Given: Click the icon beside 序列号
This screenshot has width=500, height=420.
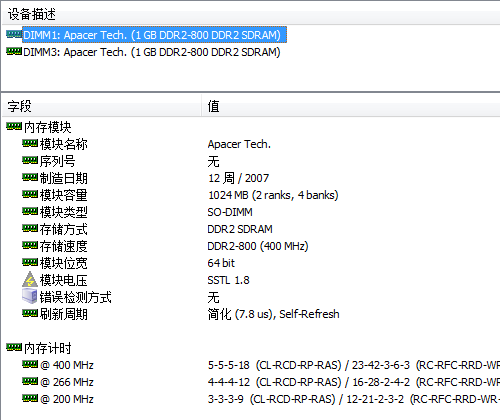Looking at the screenshot, I should coord(30,160).
